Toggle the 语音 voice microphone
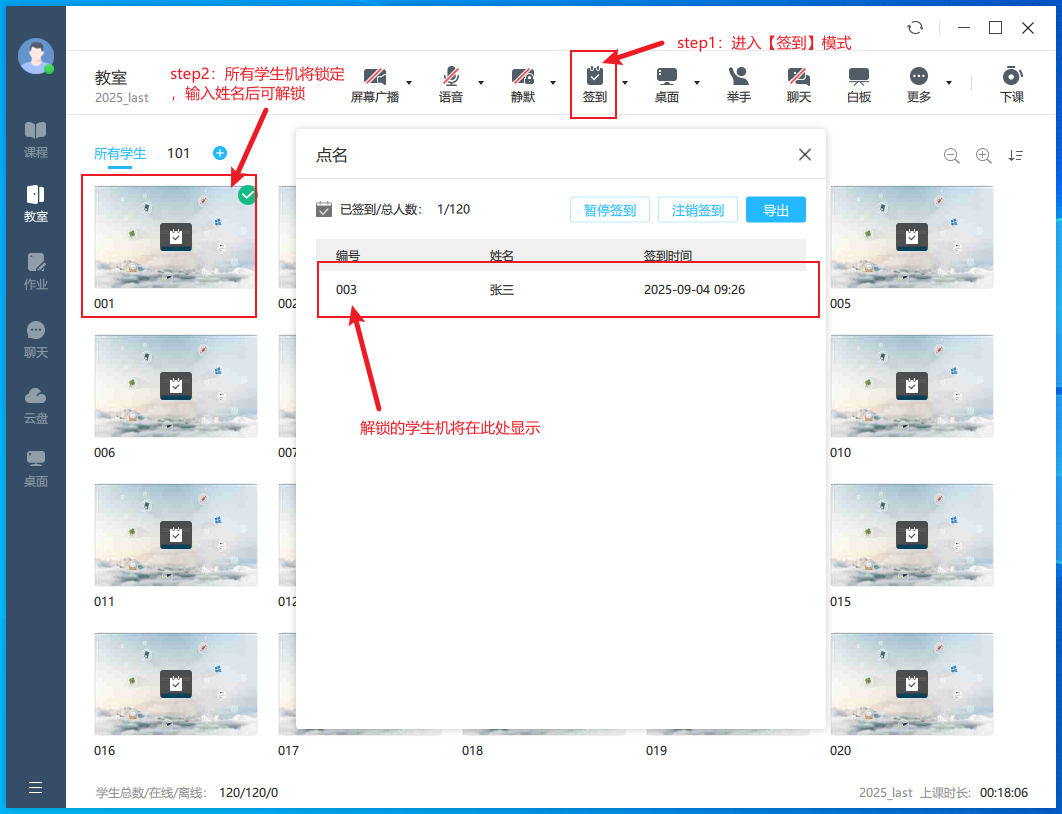Image resolution: width=1062 pixels, height=814 pixels. (x=451, y=83)
